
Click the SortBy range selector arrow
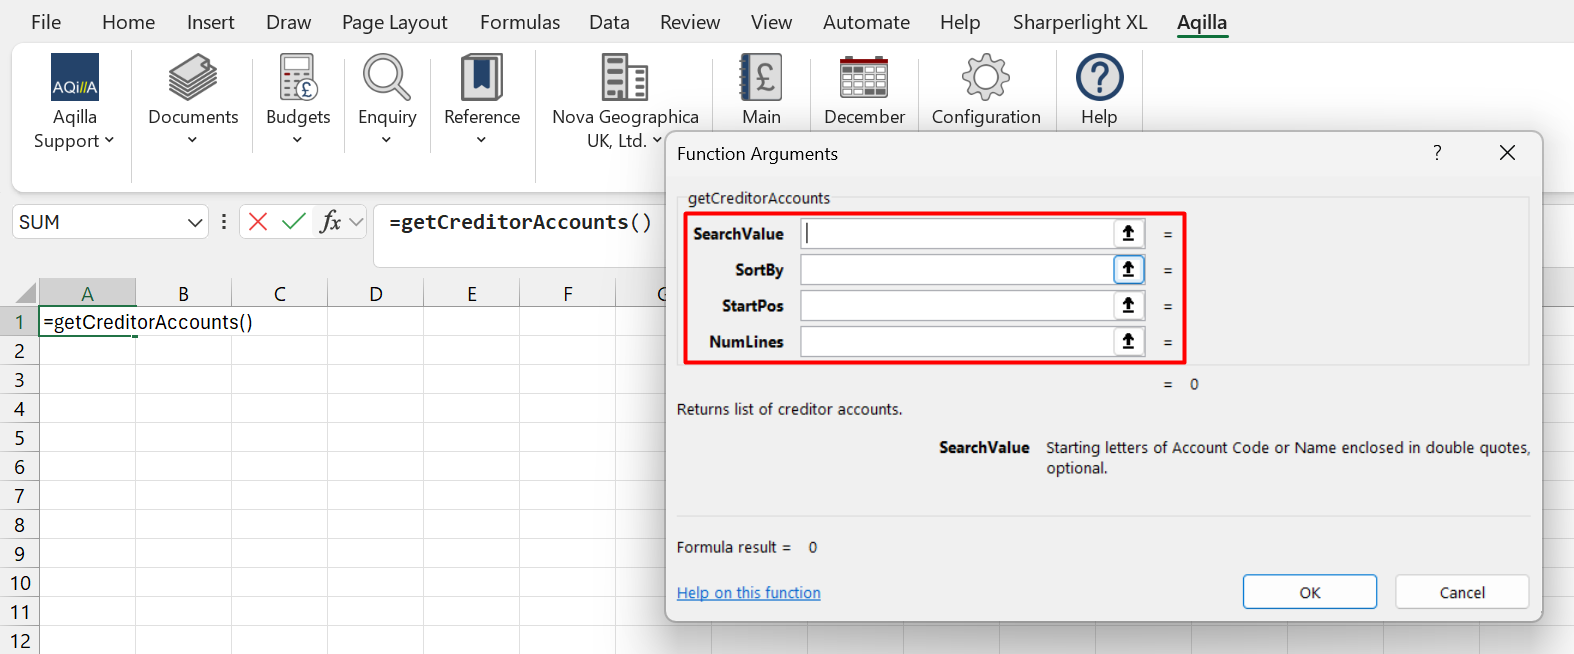tap(1128, 270)
